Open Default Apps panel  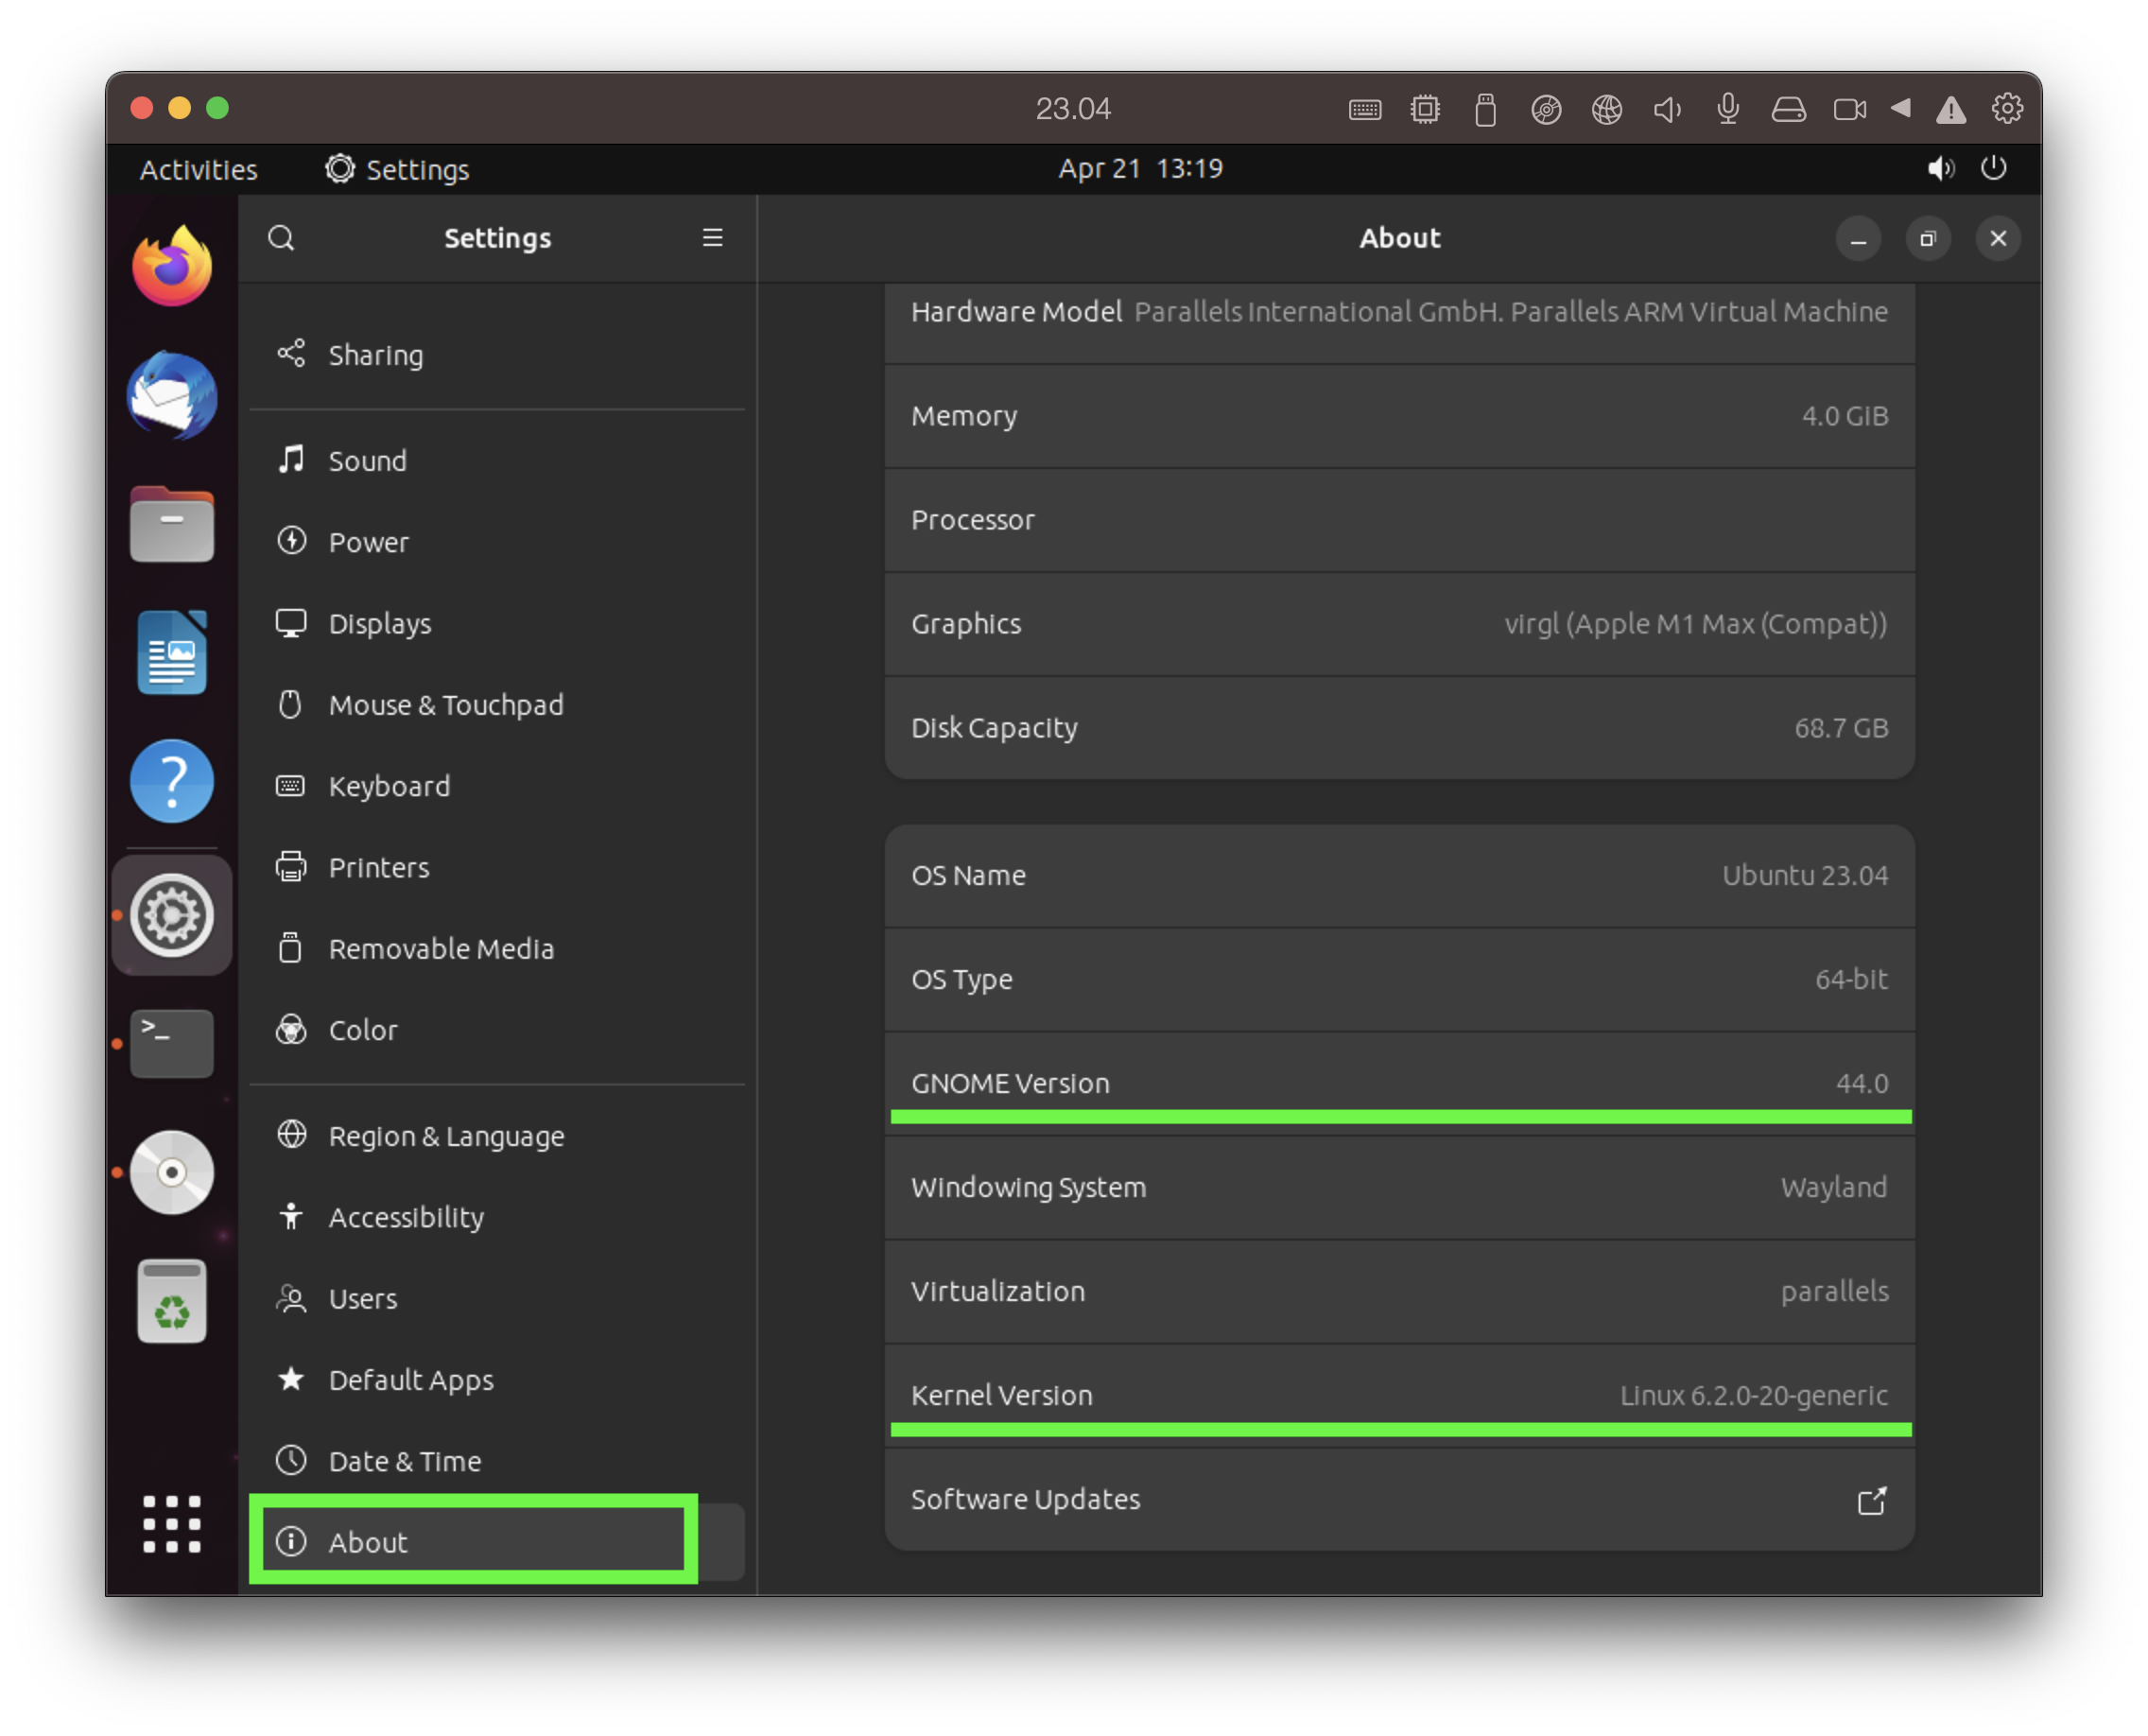pos(497,1380)
